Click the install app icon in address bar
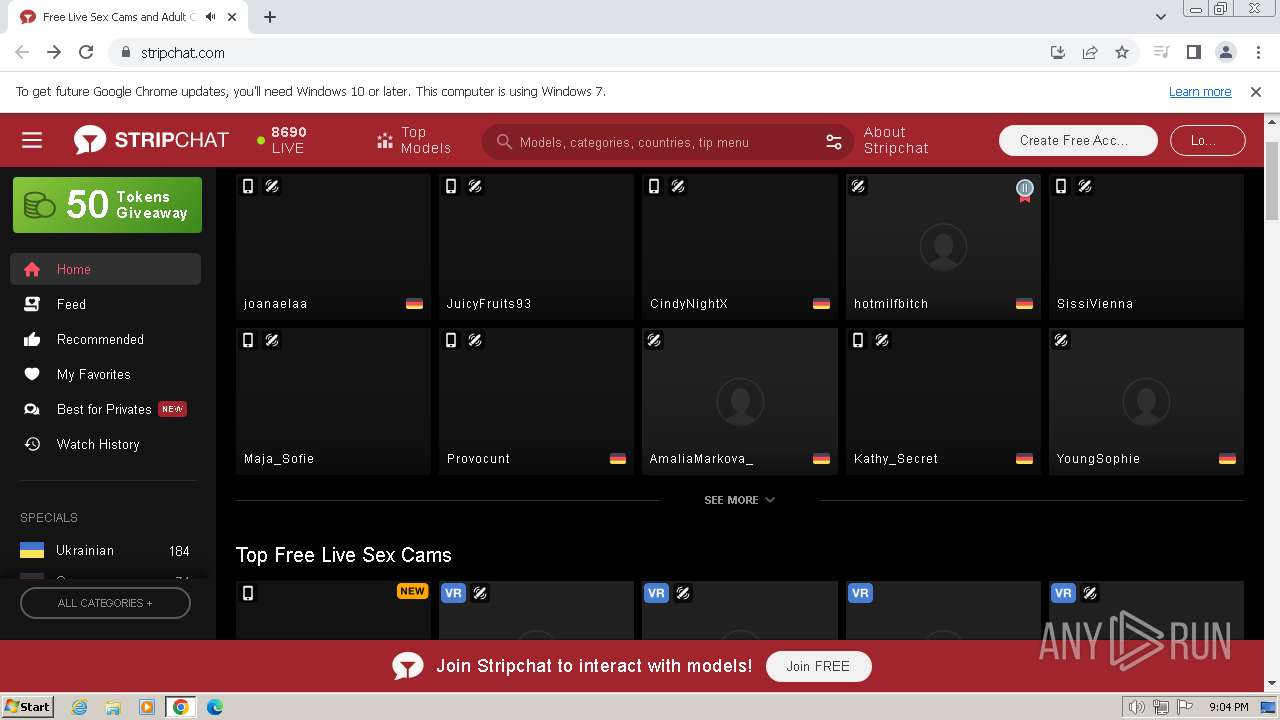The height and width of the screenshot is (720, 1280). point(1058,52)
